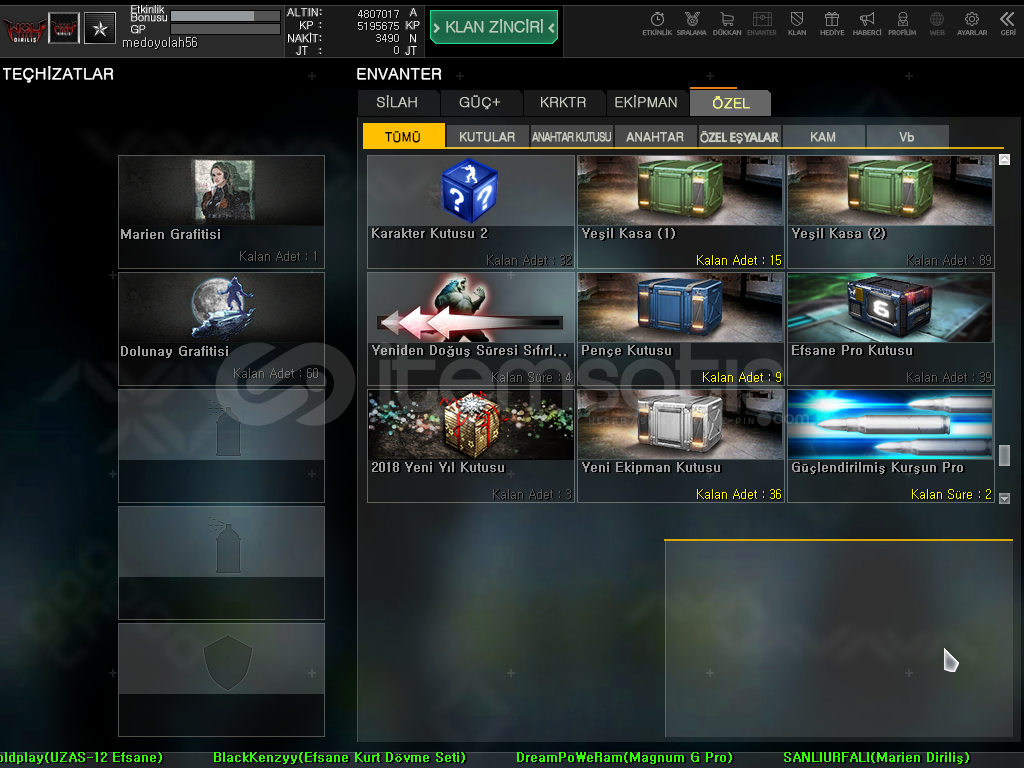Select the Marien Grafitisi equipment slot
The width and height of the screenshot is (1024, 768).
221,212
